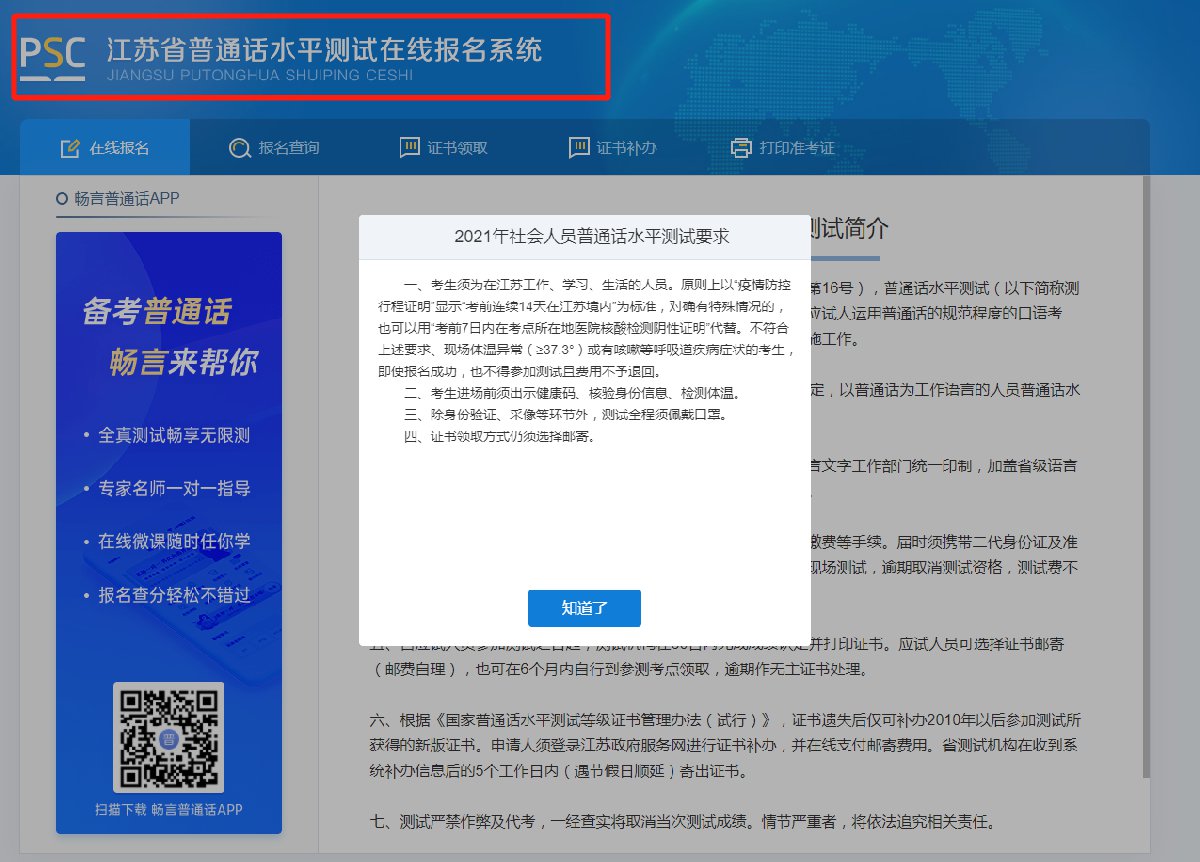
Task: Click the 畅言普通话APP sidebar heading
Action: click(x=126, y=199)
